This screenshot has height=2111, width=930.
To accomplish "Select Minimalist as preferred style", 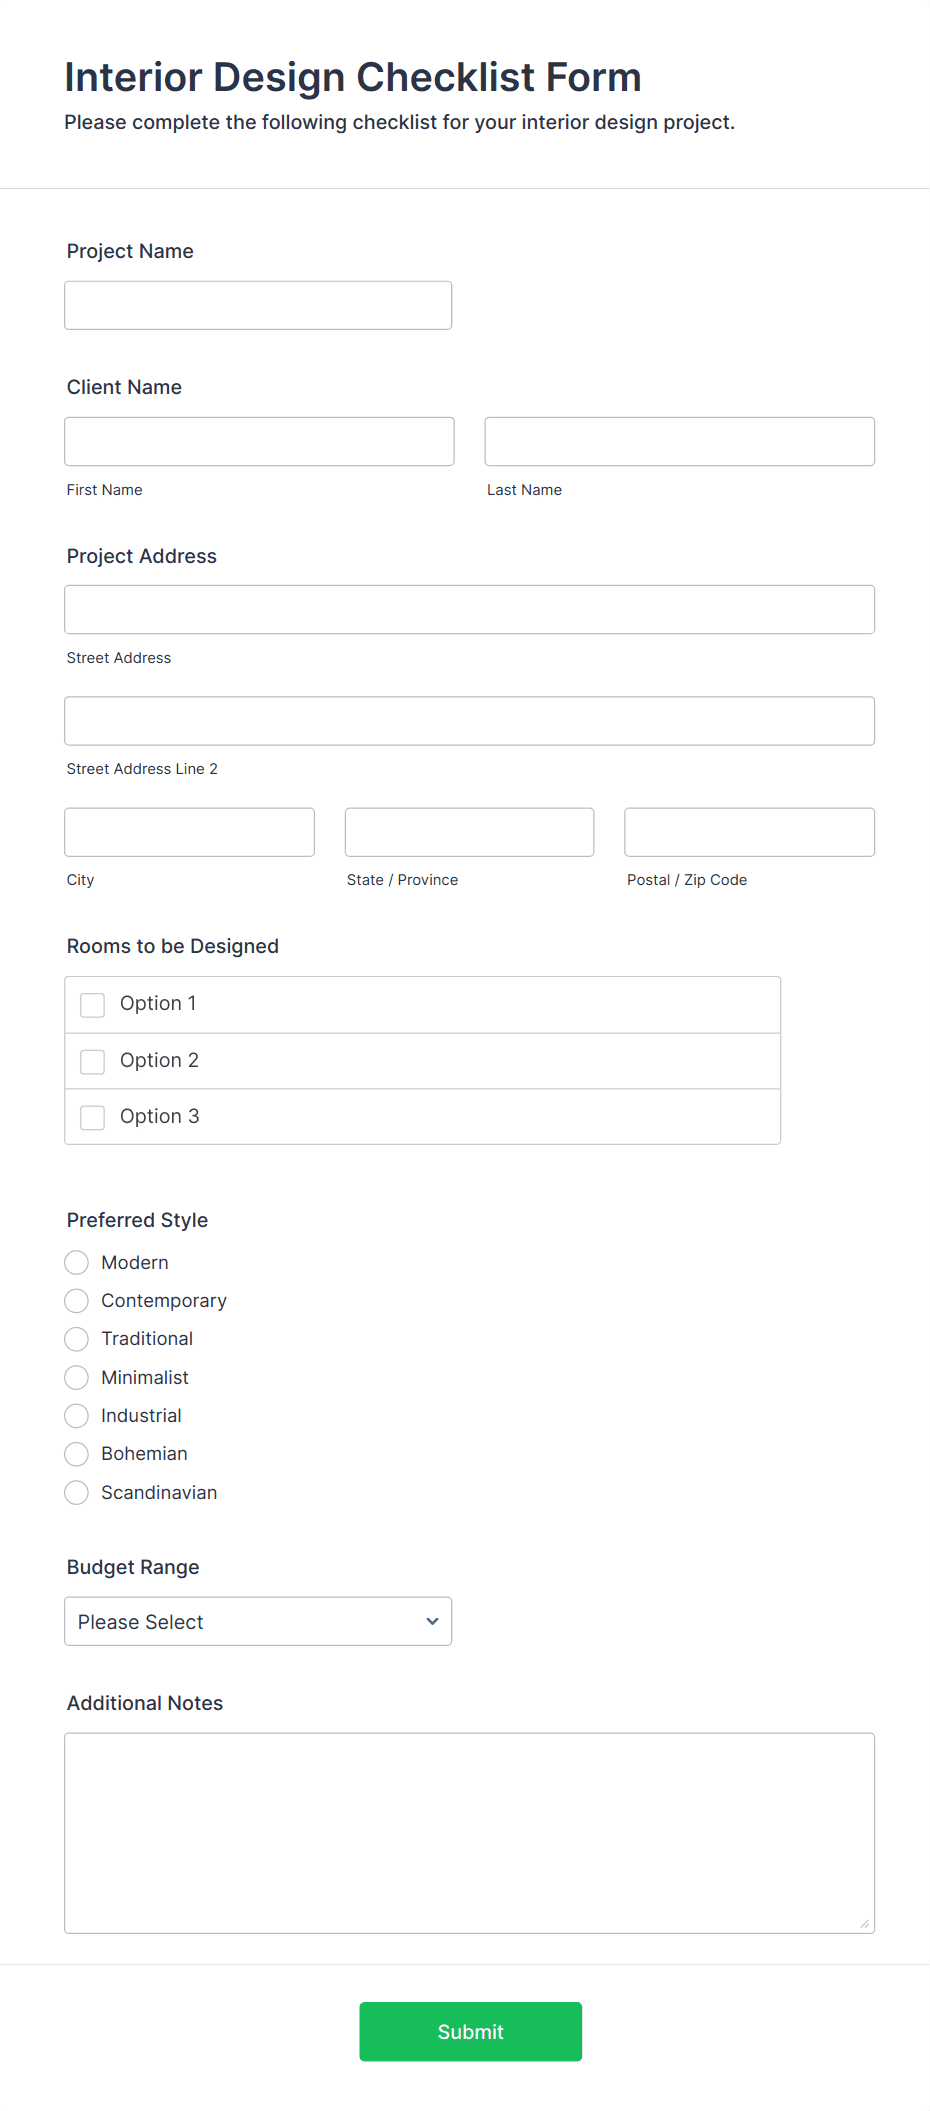I will pos(76,1377).
